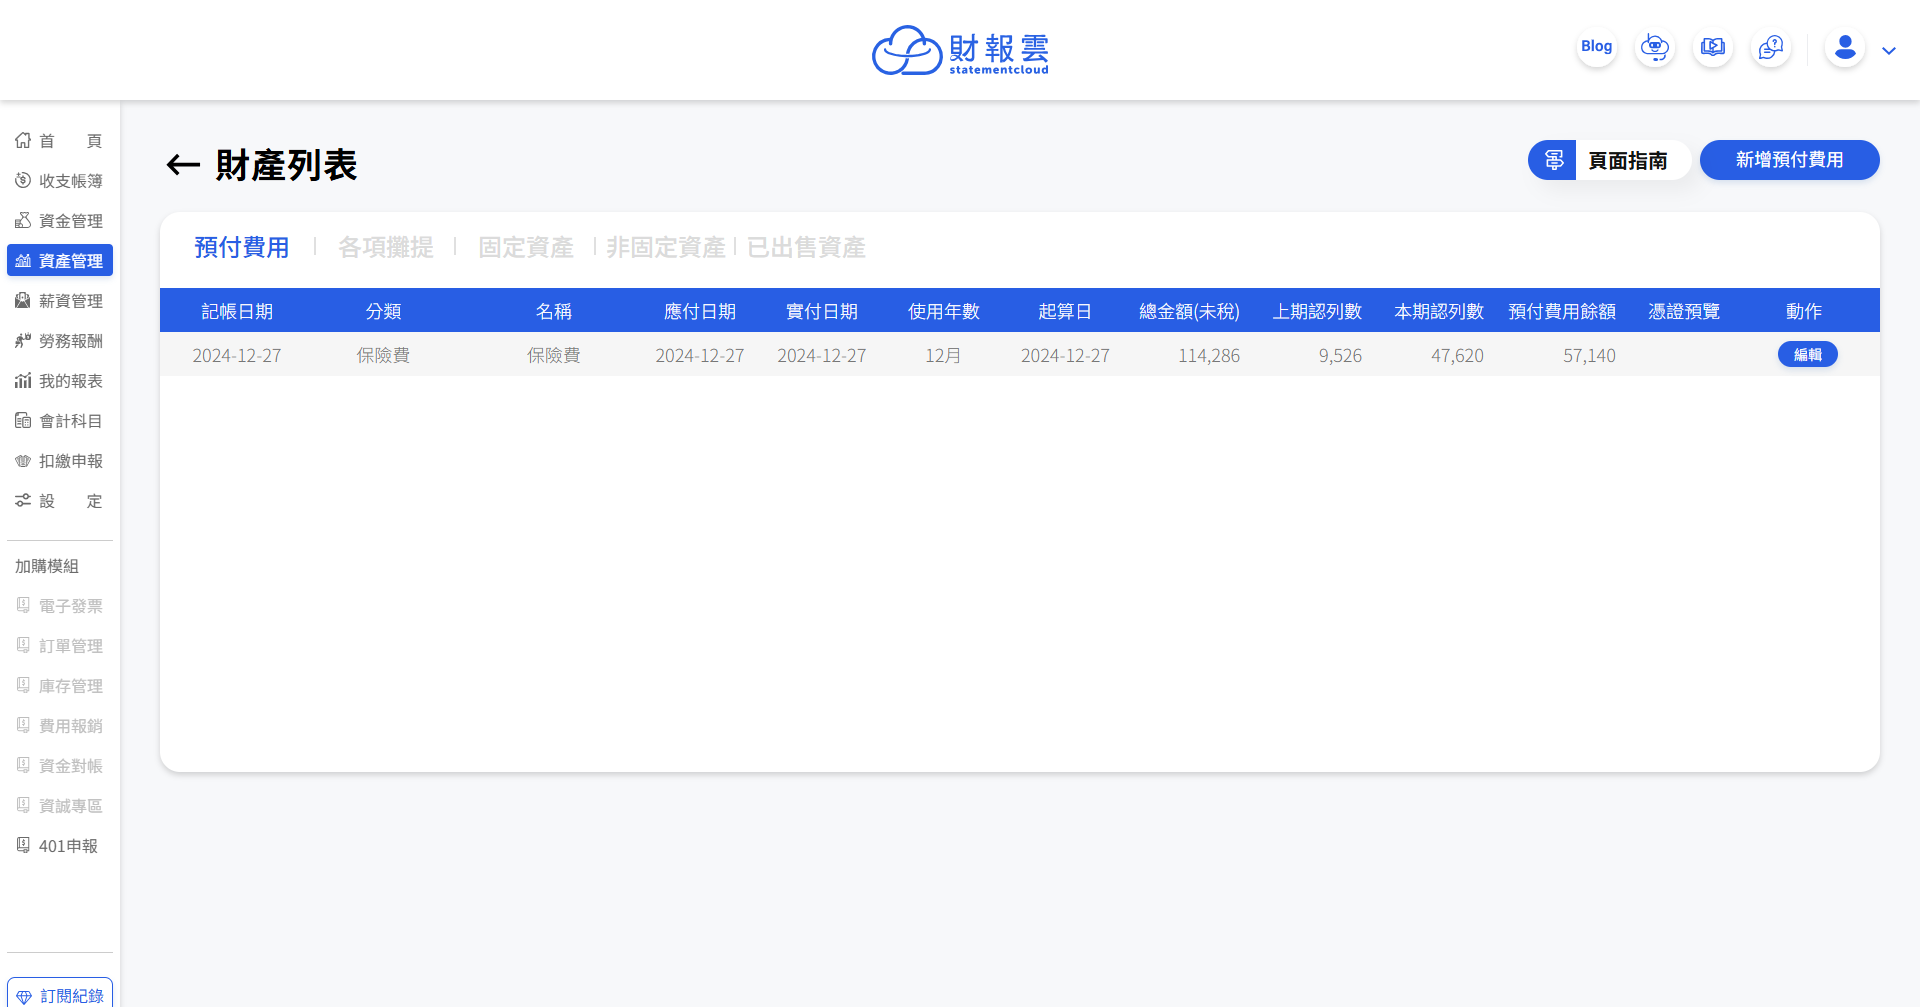Switch to the 各項攤提 tab
The width and height of the screenshot is (1920, 1007).
(x=386, y=247)
